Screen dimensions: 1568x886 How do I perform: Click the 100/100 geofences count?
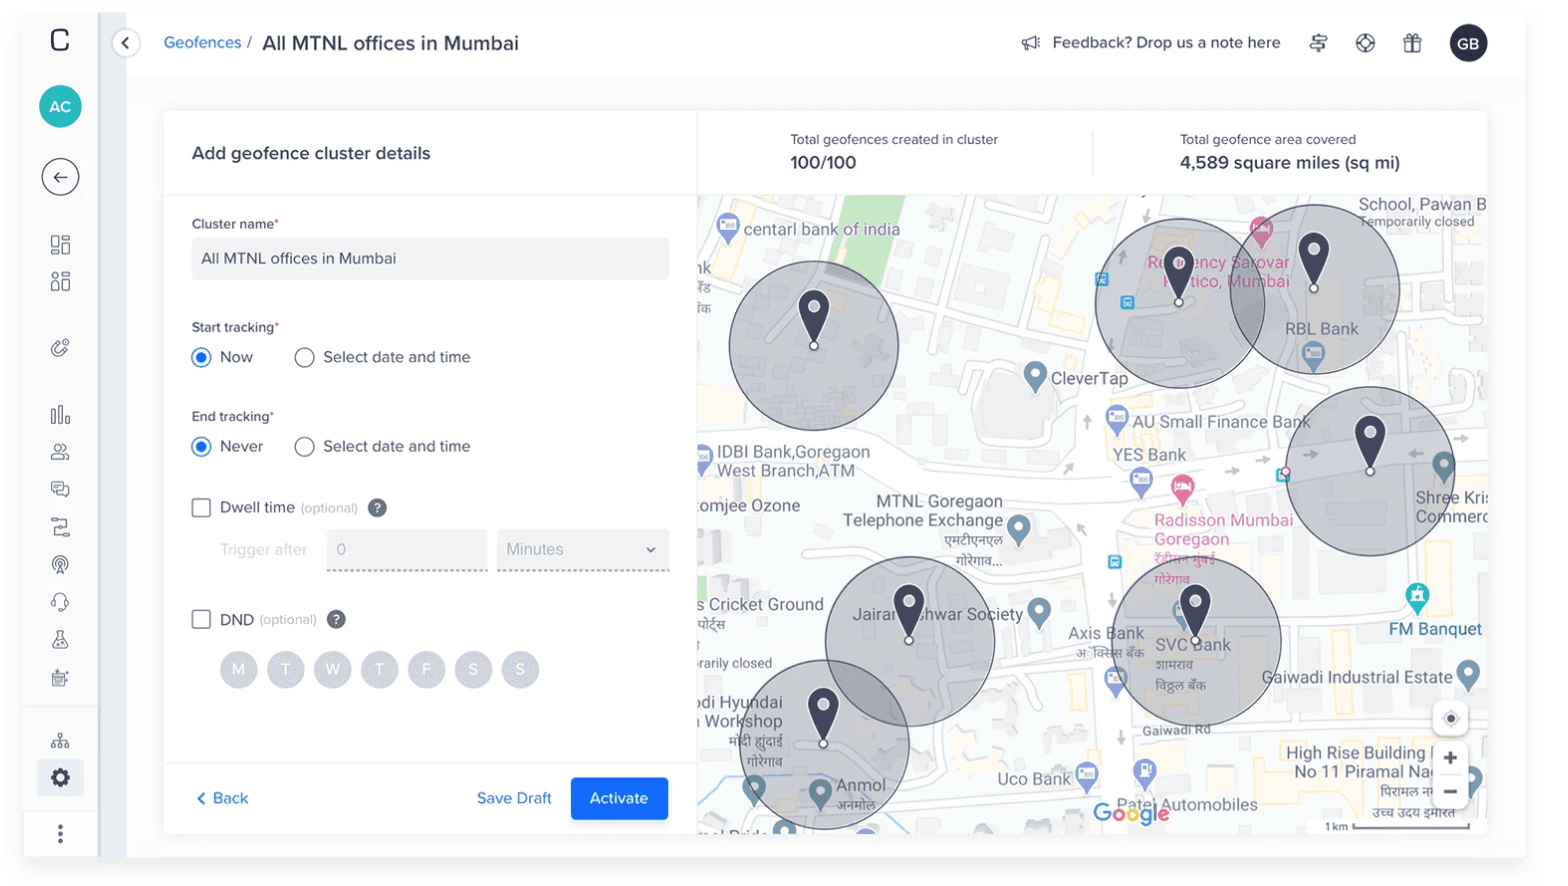tap(823, 163)
